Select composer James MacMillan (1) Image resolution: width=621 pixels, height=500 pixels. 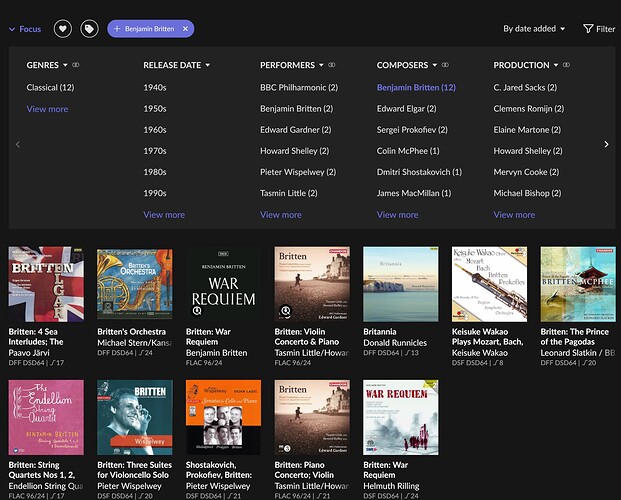[414, 193]
